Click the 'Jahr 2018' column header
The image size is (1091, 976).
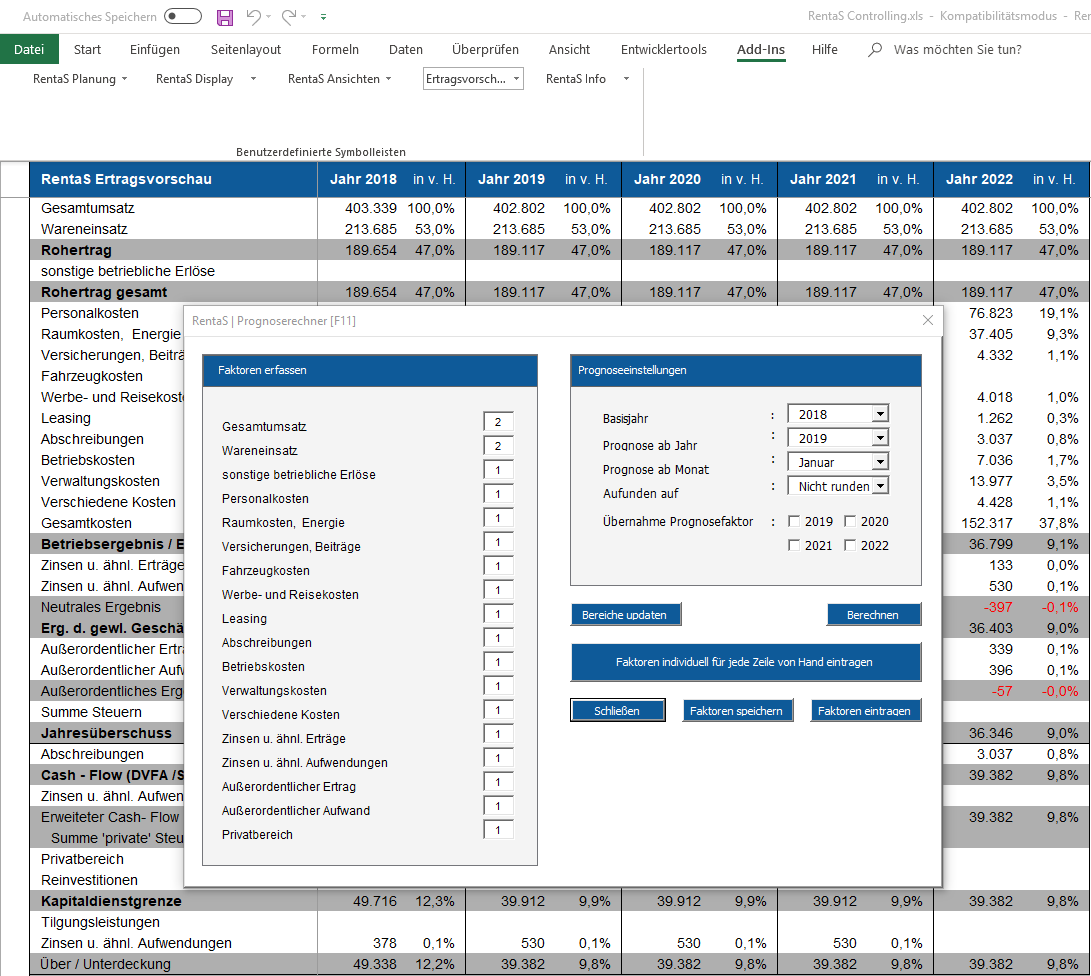pyautogui.click(x=363, y=179)
